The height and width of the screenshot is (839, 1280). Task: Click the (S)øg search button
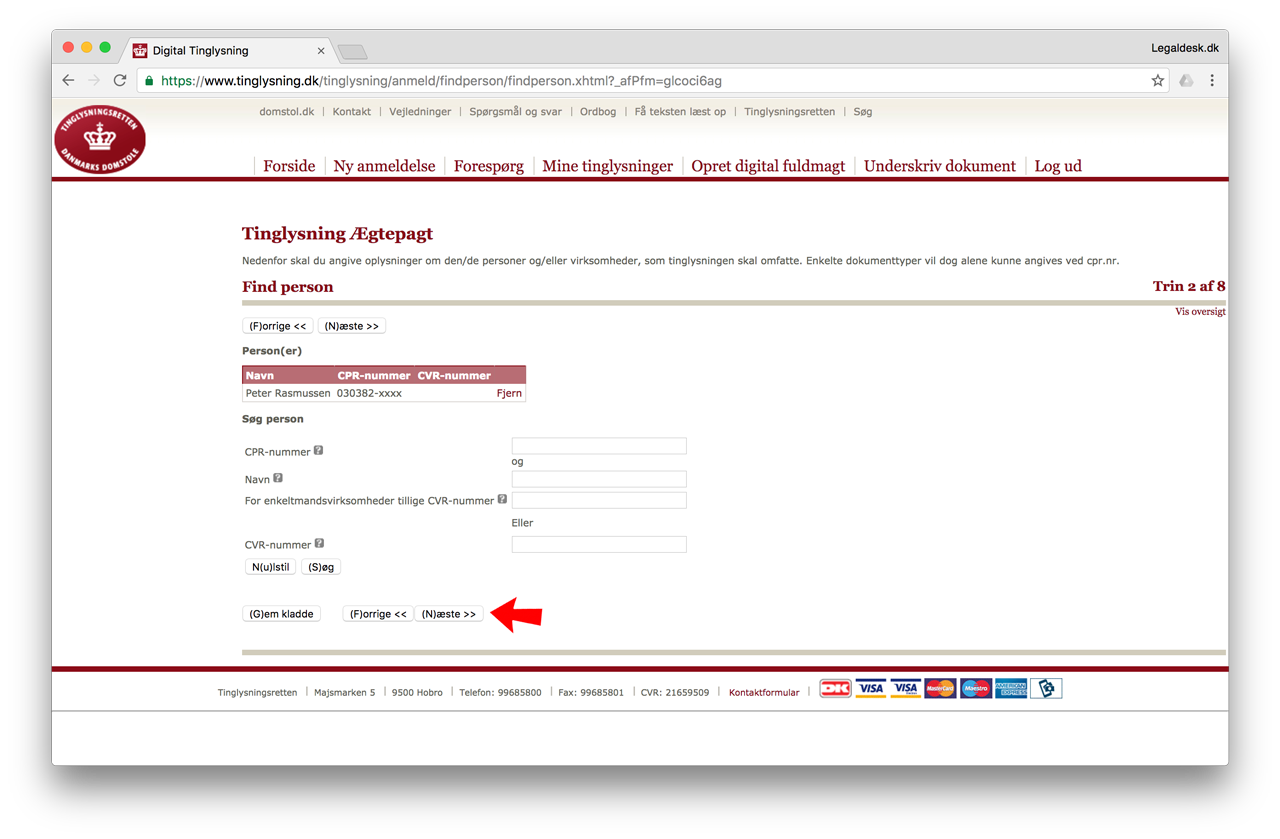(321, 567)
